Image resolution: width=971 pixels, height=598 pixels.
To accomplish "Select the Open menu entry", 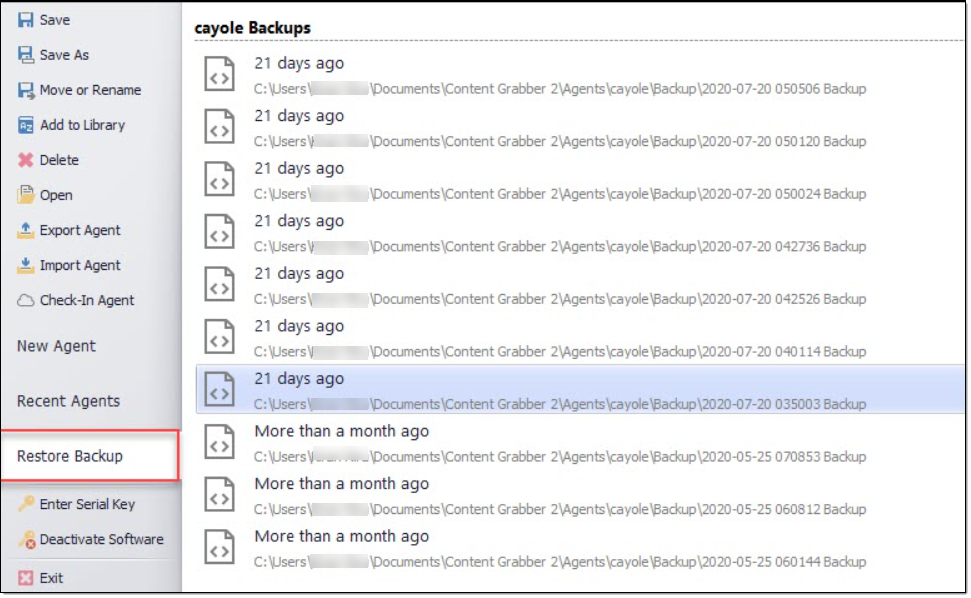I will pyautogui.click(x=56, y=195).
